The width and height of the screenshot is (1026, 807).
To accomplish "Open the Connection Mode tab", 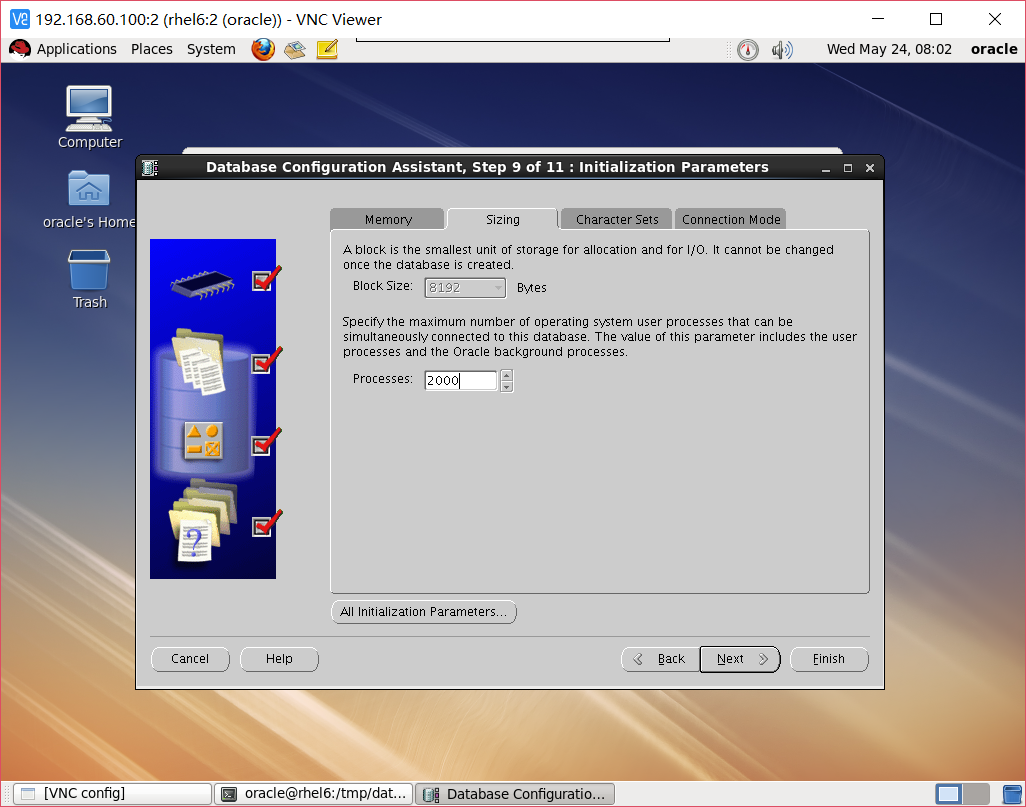I will pos(730,218).
